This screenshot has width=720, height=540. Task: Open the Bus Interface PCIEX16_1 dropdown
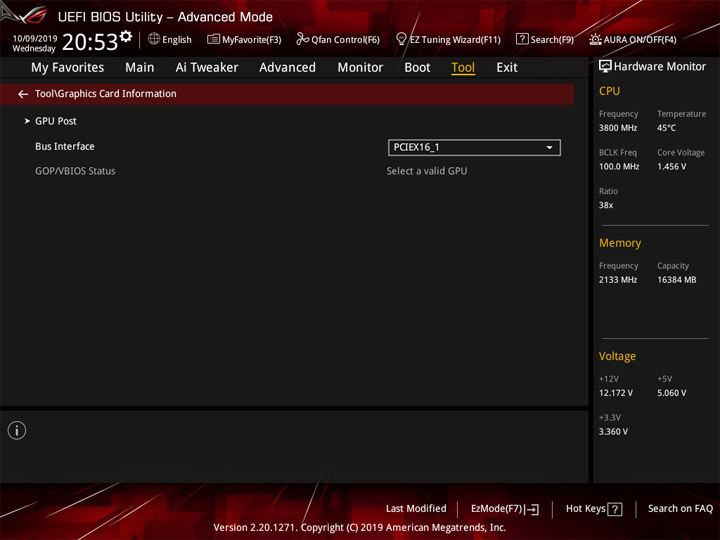coord(474,147)
